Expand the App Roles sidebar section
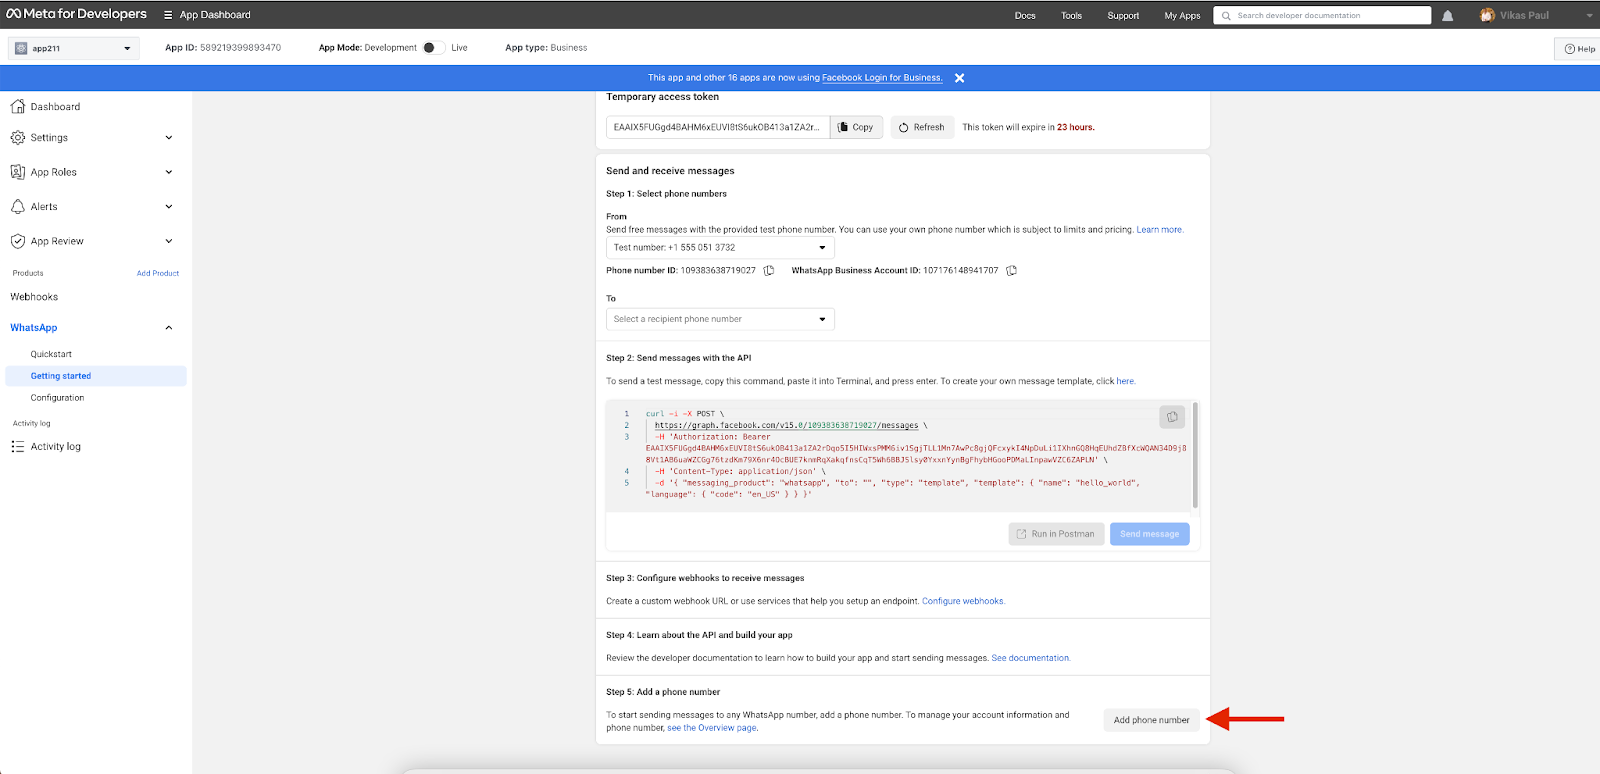The height and width of the screenshot is (774, 1600). pos(169,172)
